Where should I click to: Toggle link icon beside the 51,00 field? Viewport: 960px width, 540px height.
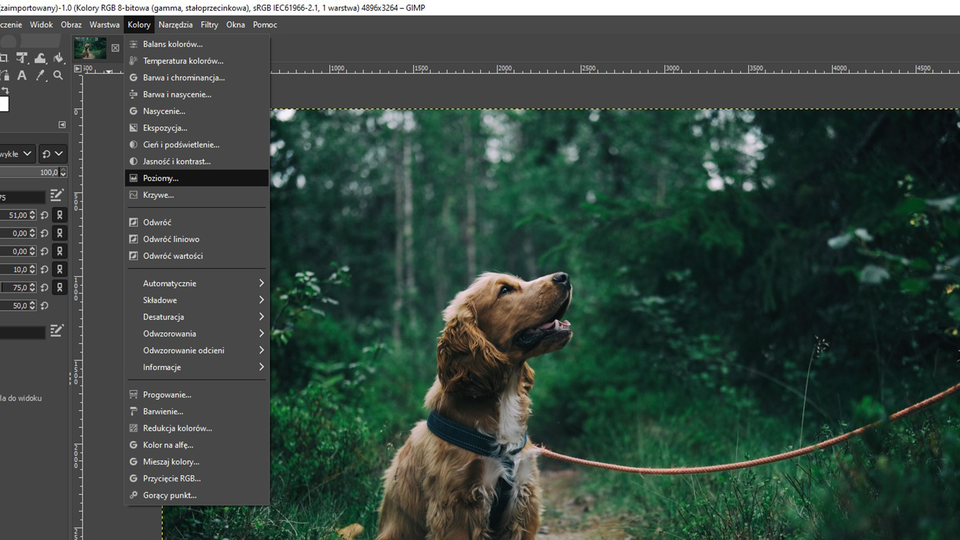pyautogui.click(x=59, y=215)
